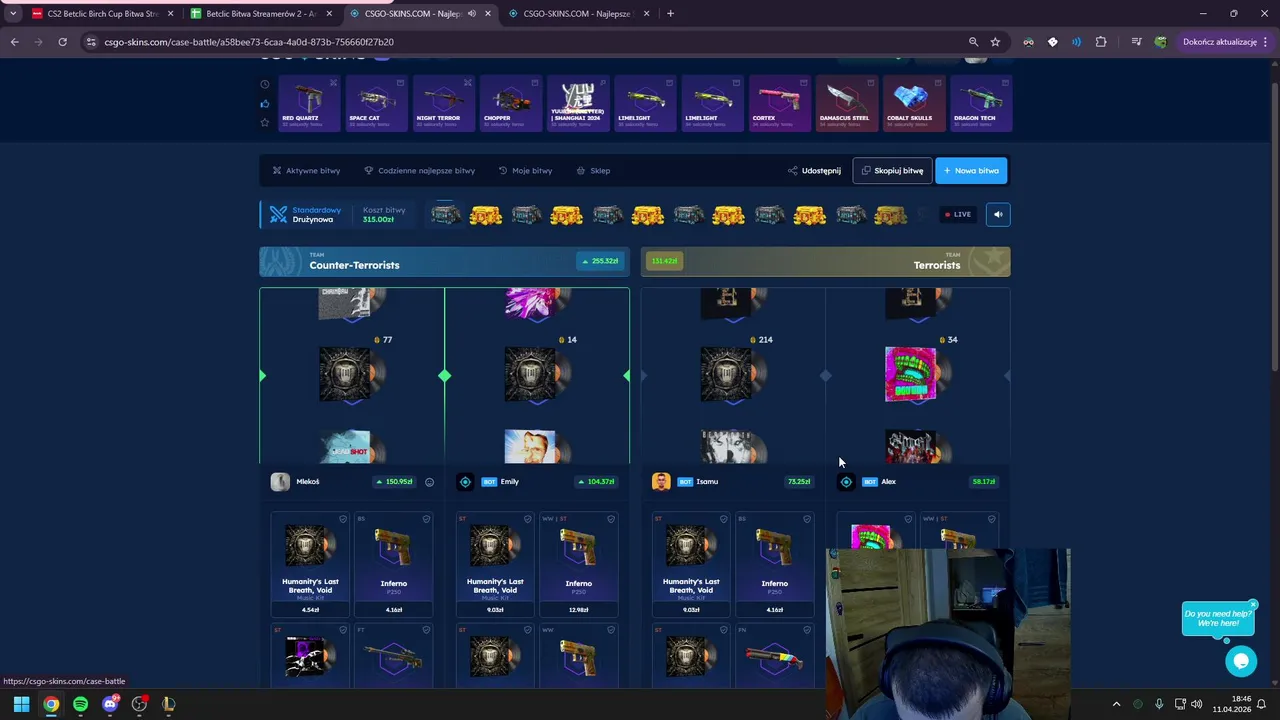Click the Udostępnij share icon
The width and height of the screenshot is (1280, 720).
pyautogui.click(x=793, y=171)
